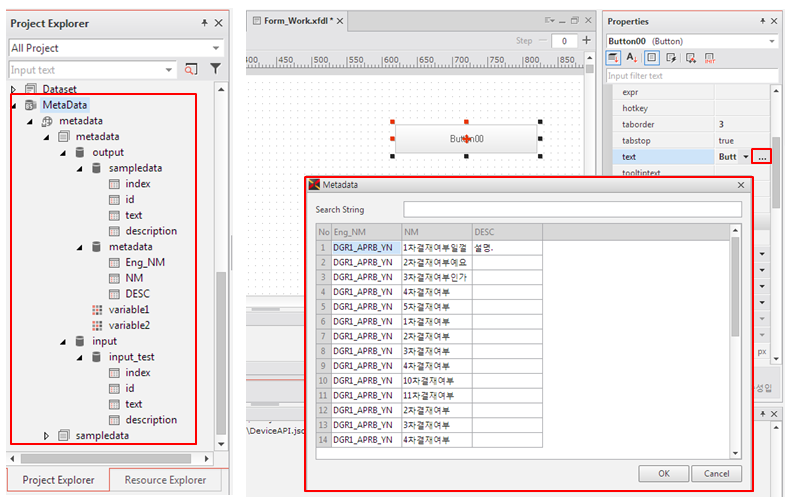Collapse the MetaData tree node
This screenshot has height=501, width=790.
point(14,105)
